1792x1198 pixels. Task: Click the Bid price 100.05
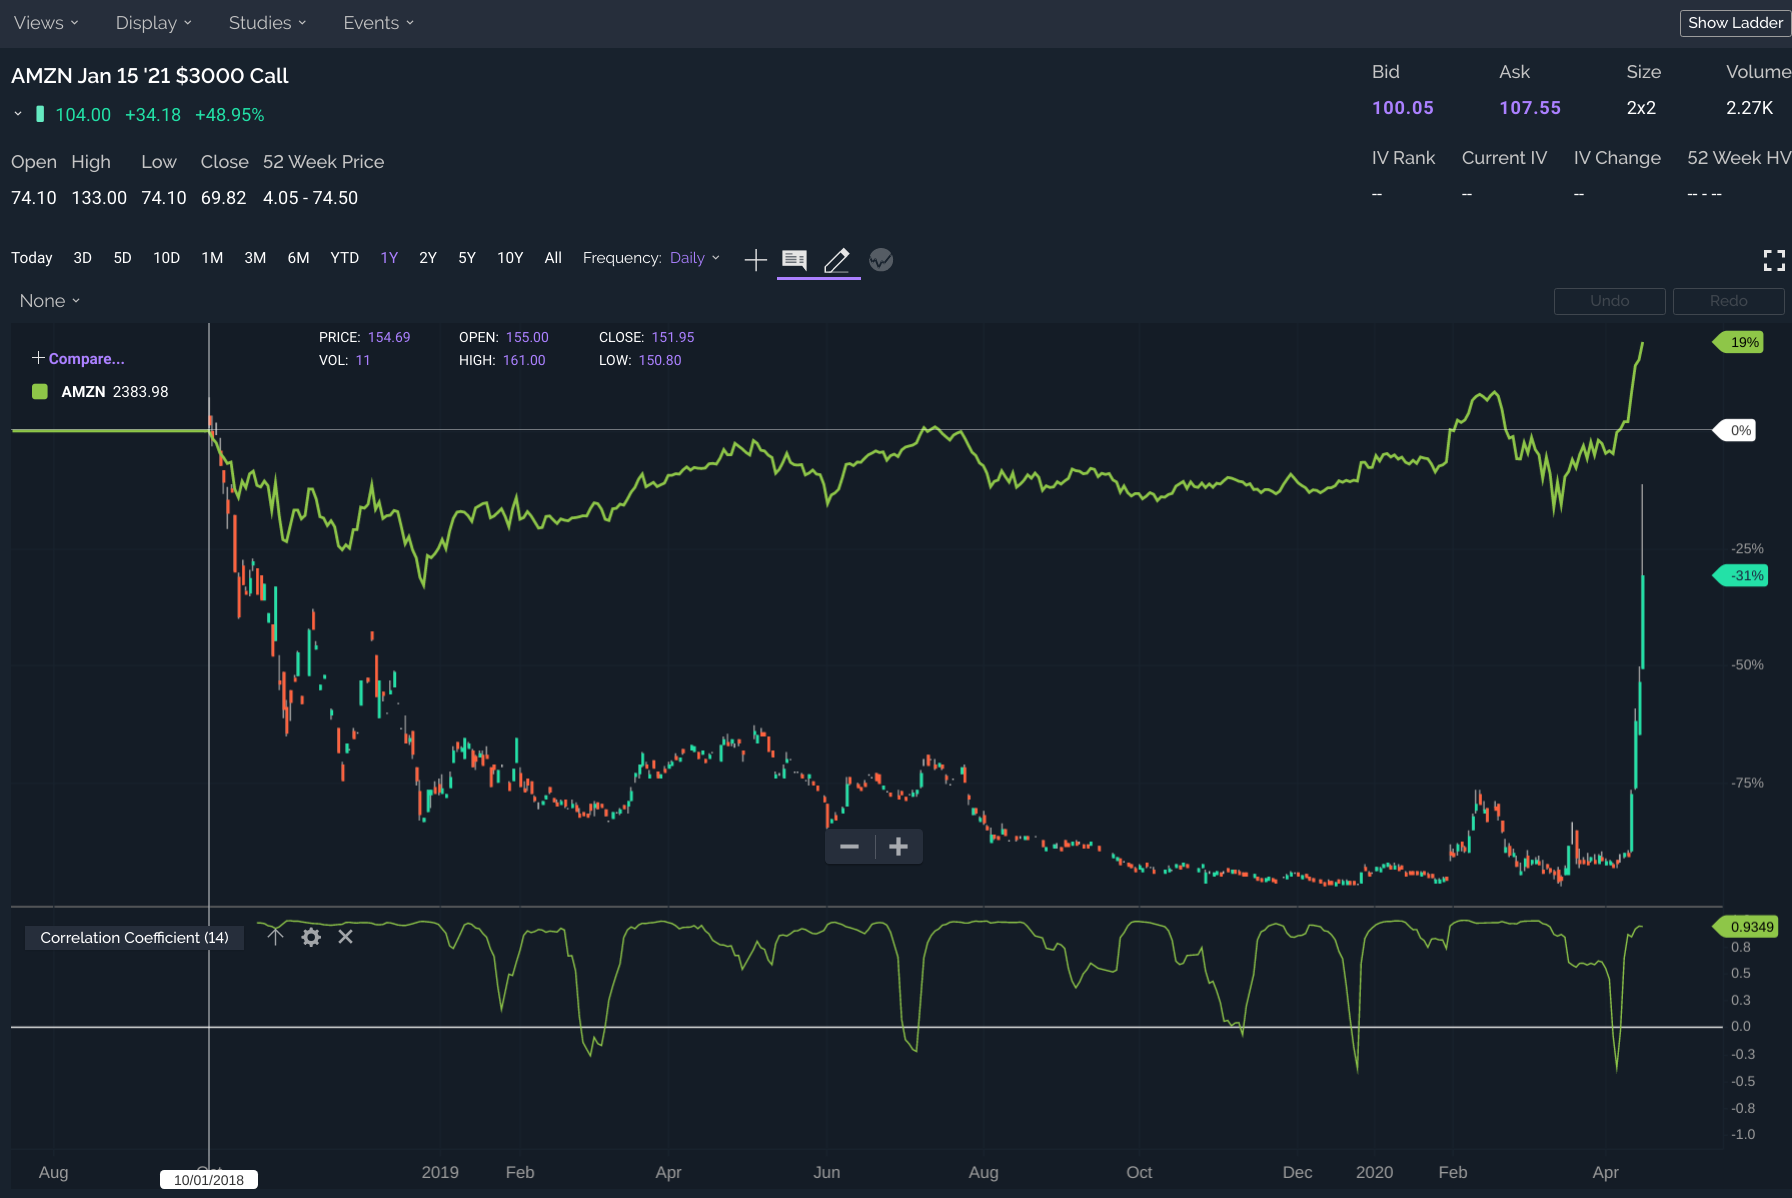(1402, 108)
